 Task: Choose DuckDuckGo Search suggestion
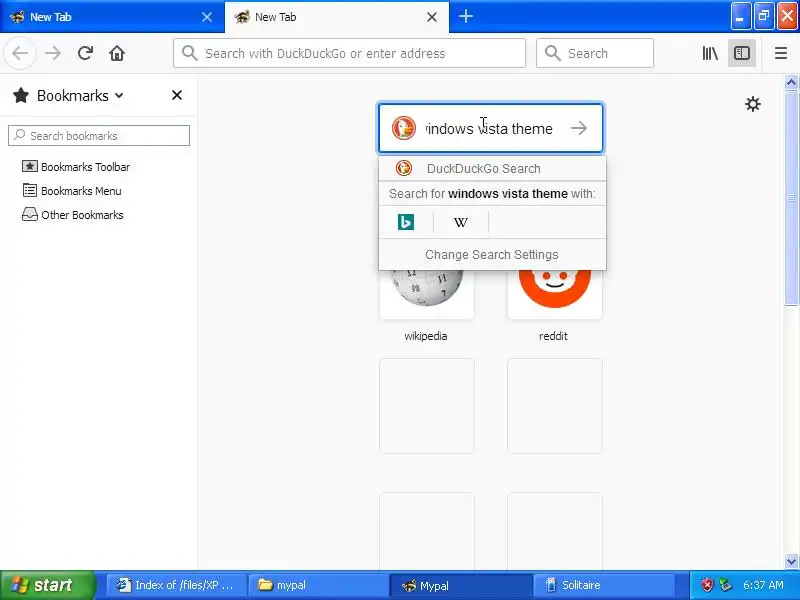(492, 168)
